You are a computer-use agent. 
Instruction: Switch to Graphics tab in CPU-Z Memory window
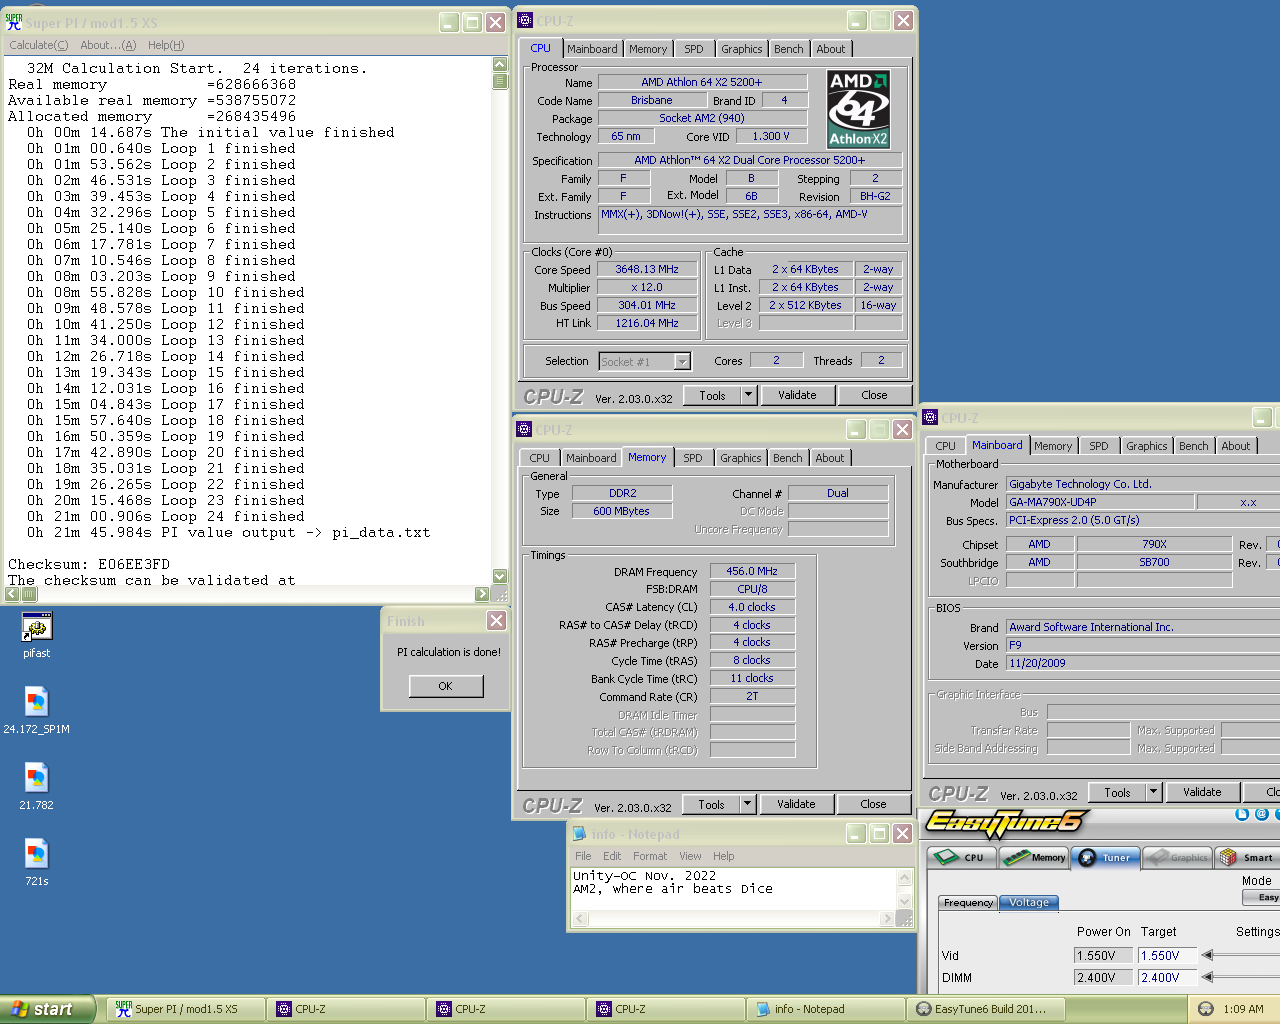point(741,458)
